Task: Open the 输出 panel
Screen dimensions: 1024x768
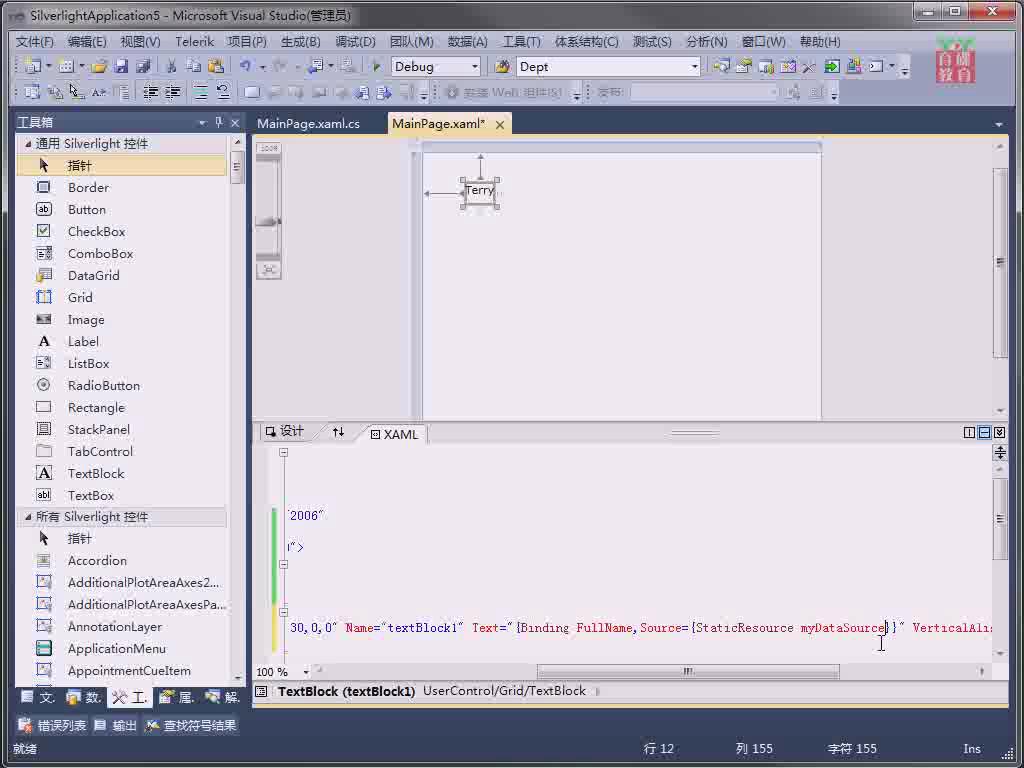Action: [x=116, y=726]
